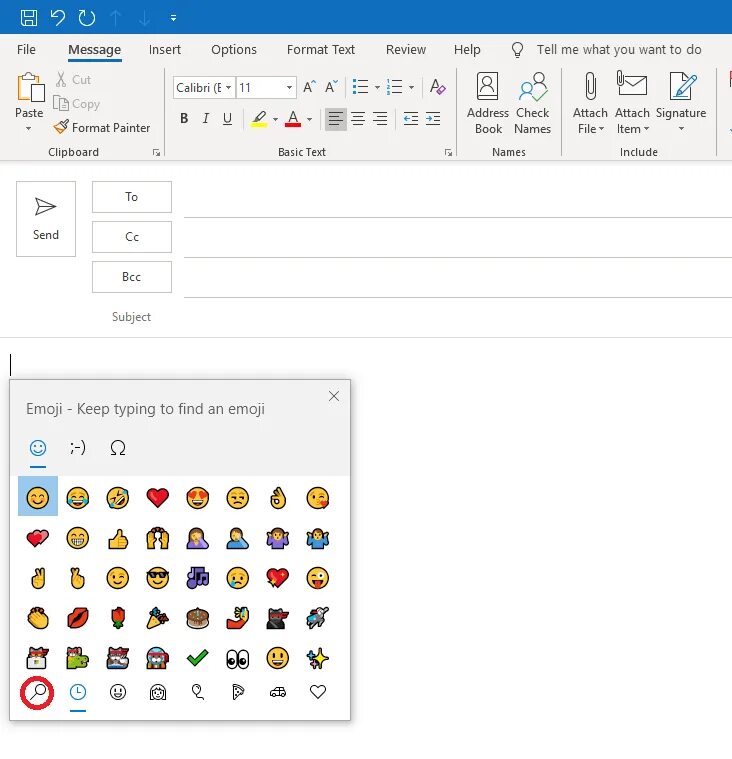Switch to the Review tab
The width and height of the screenshot is (732, 759).
click(x=406, y=49)
